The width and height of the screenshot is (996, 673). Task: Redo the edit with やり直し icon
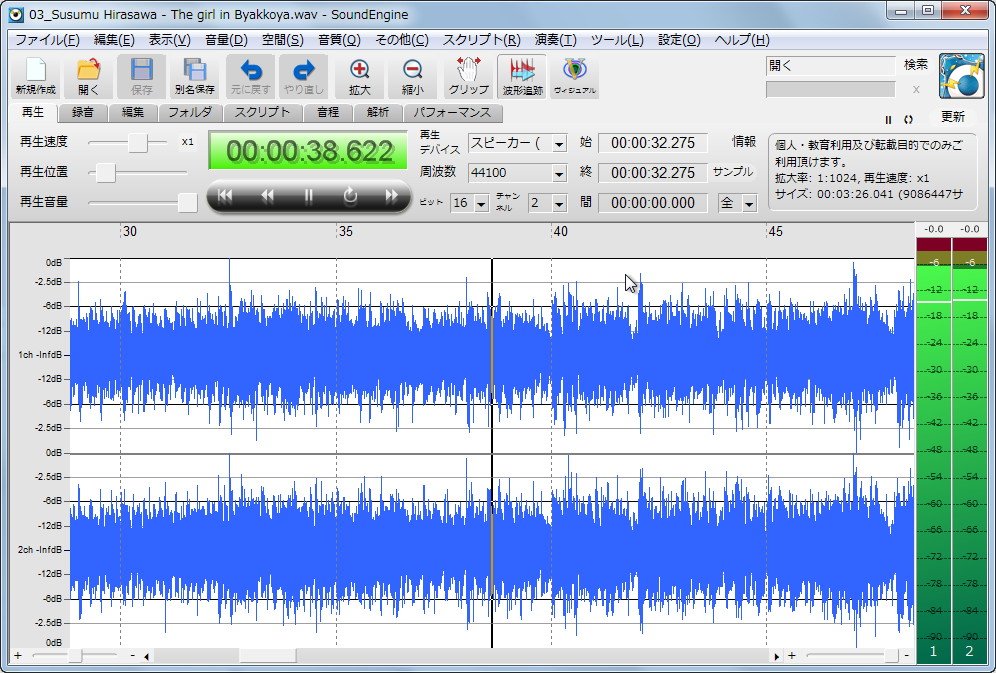[305, 75]
